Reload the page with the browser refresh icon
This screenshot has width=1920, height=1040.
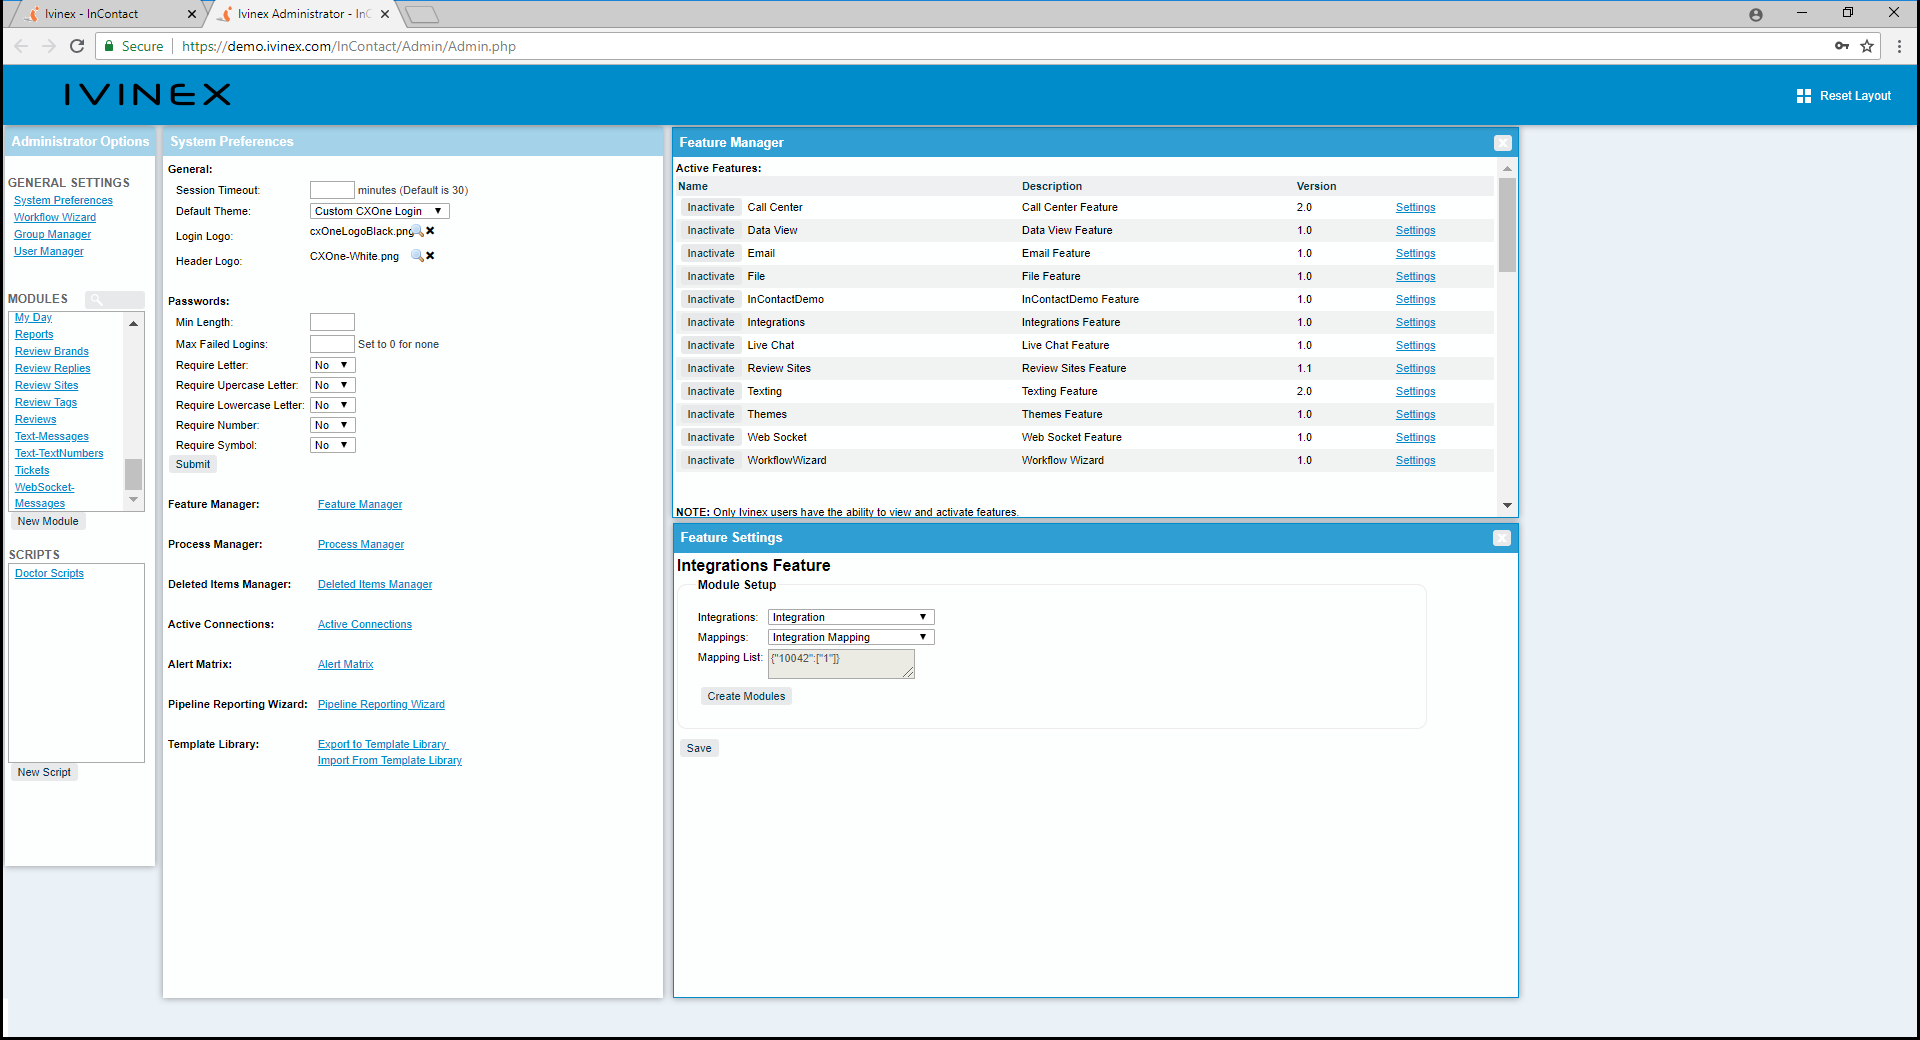coord(77,46)
